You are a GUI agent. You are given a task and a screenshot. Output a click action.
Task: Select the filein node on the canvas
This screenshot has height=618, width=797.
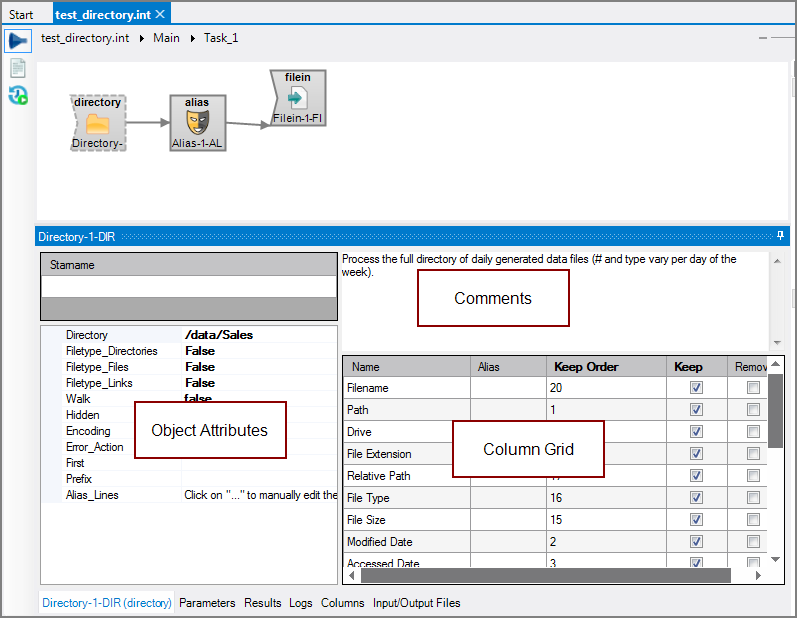[298, 98]
